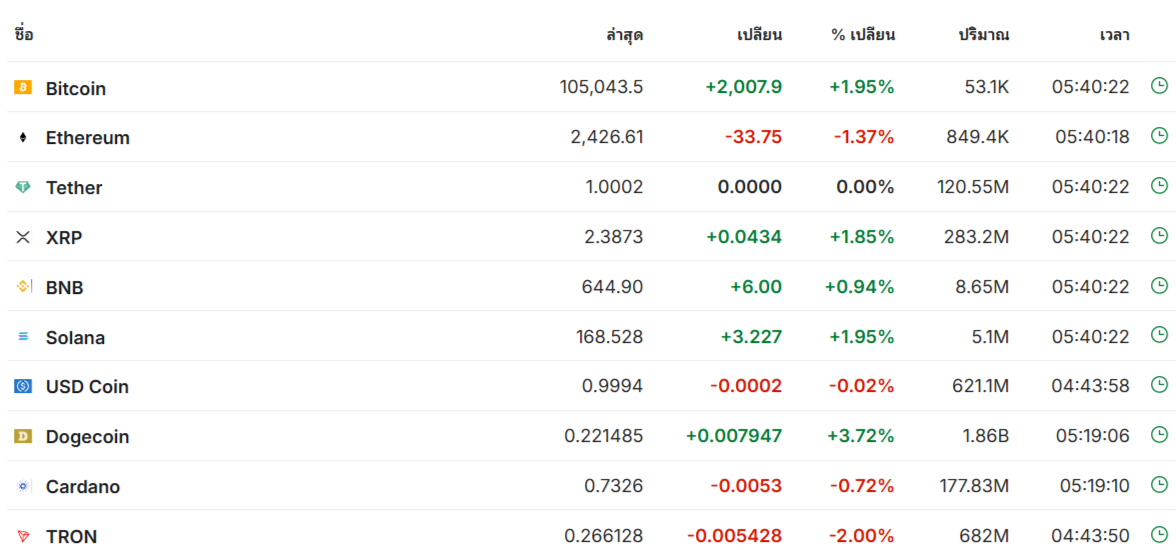This screenshot has height=550, width=1176.
Task: Open the Bitcoin link
Action: [76, 89]
